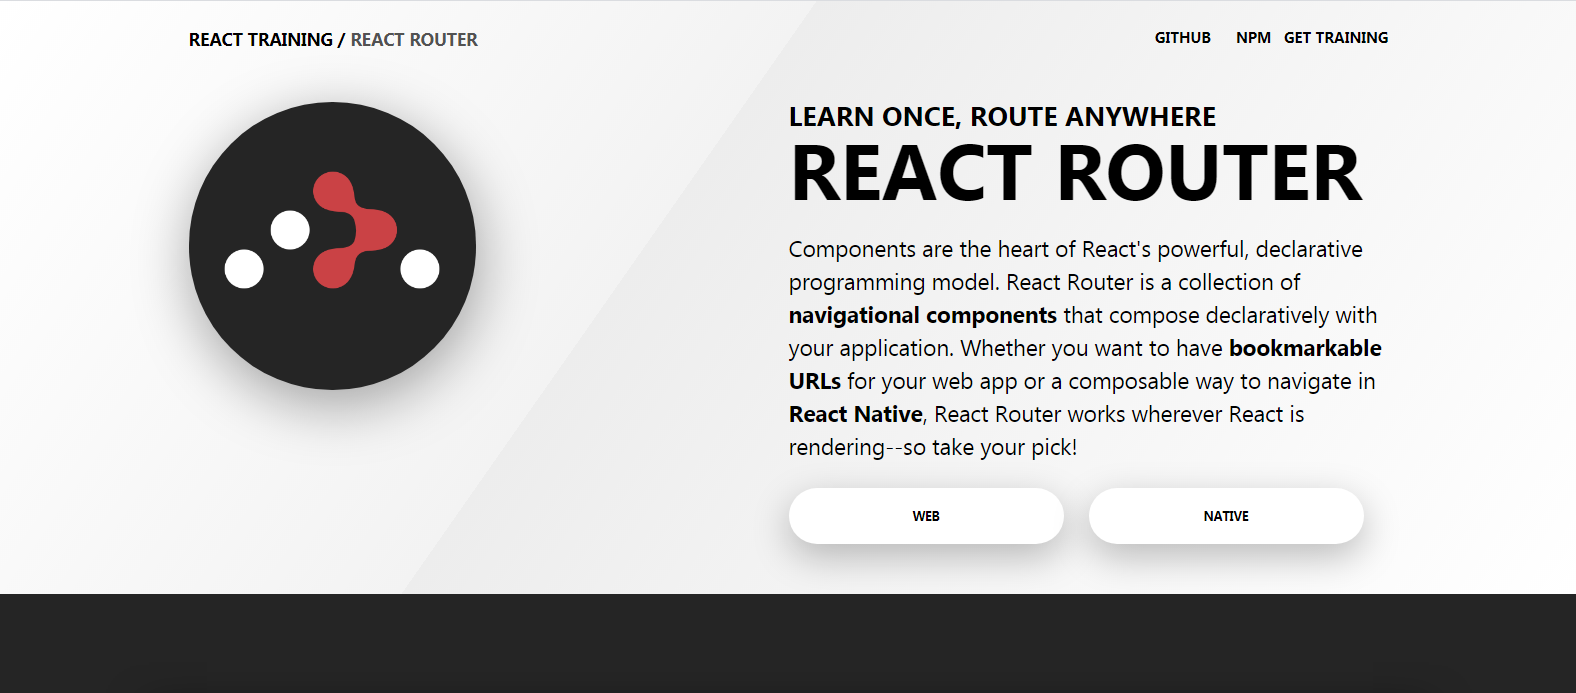The height and width of the screenshot is (693, 1576).
Task: Click REACT TRAINING in the breadcrumb
Action: [261, 40]
